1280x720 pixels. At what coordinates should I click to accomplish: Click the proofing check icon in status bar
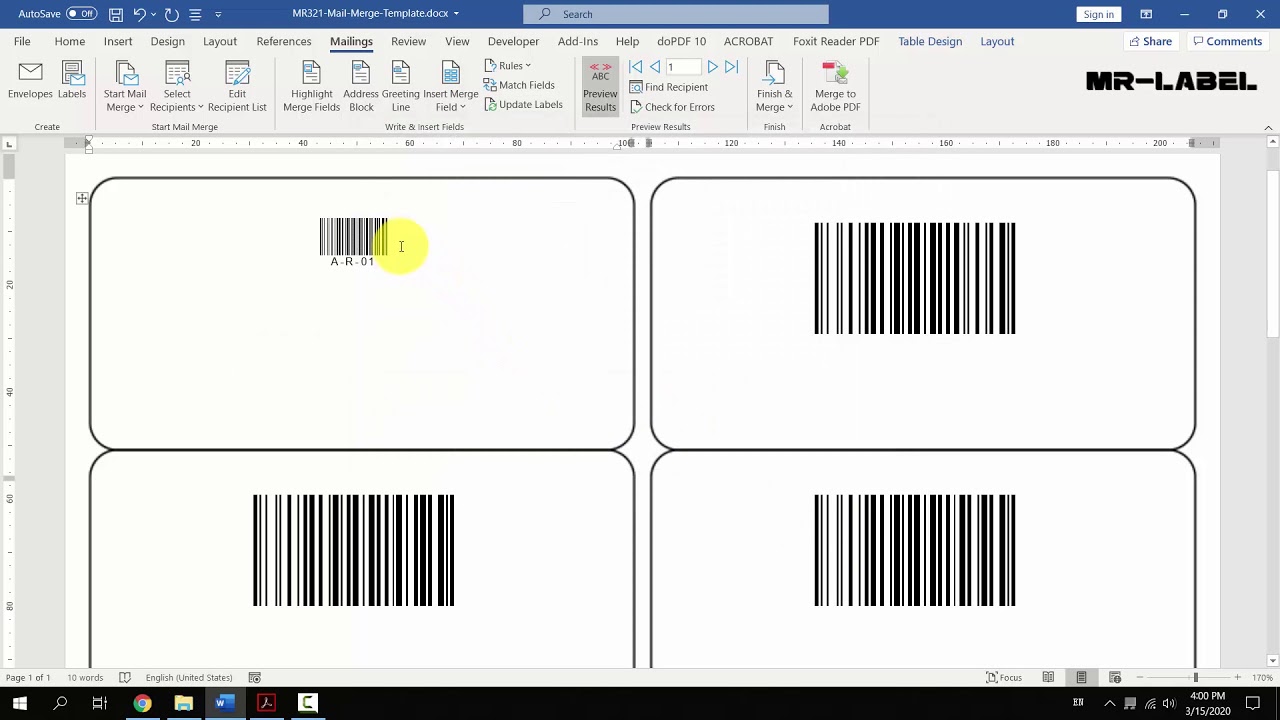(x=125, y=678)
